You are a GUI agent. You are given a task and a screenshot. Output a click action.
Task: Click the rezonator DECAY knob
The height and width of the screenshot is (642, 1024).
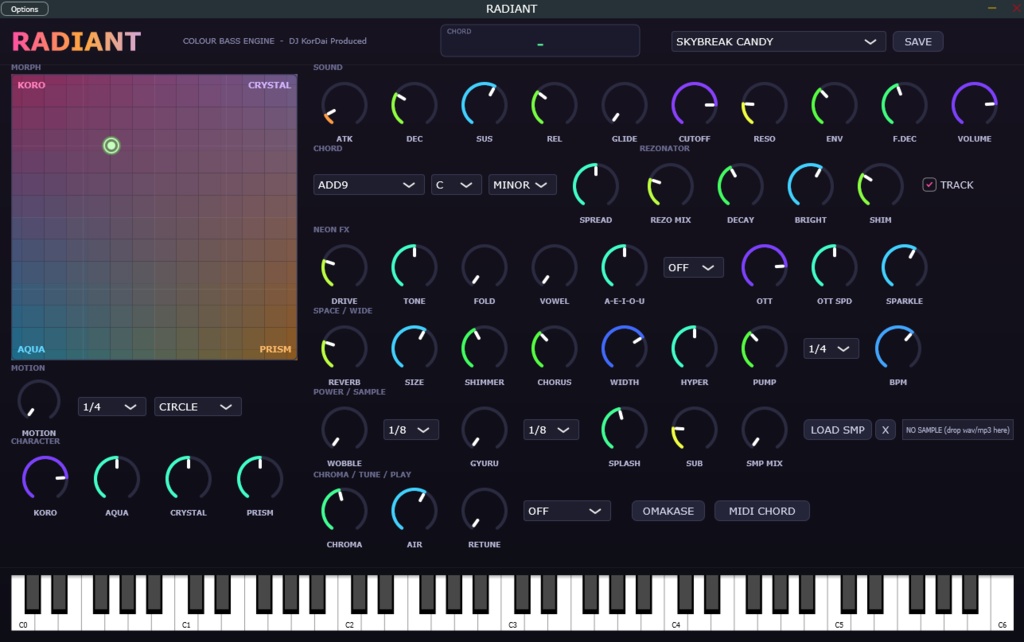[x=741, y=186]
